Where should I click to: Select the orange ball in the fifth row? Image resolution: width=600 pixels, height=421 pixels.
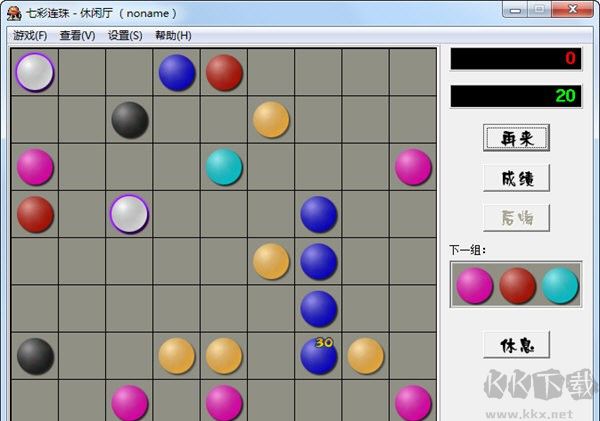(x=271, y=261)
